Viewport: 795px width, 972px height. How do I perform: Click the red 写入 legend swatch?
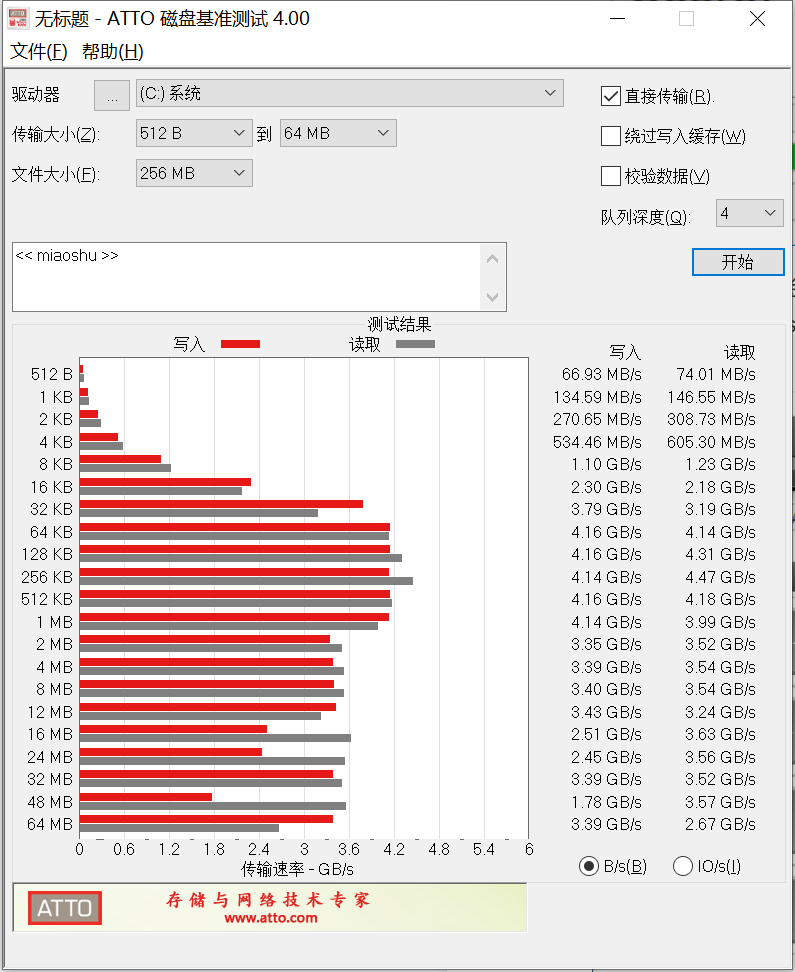[241, 344]
